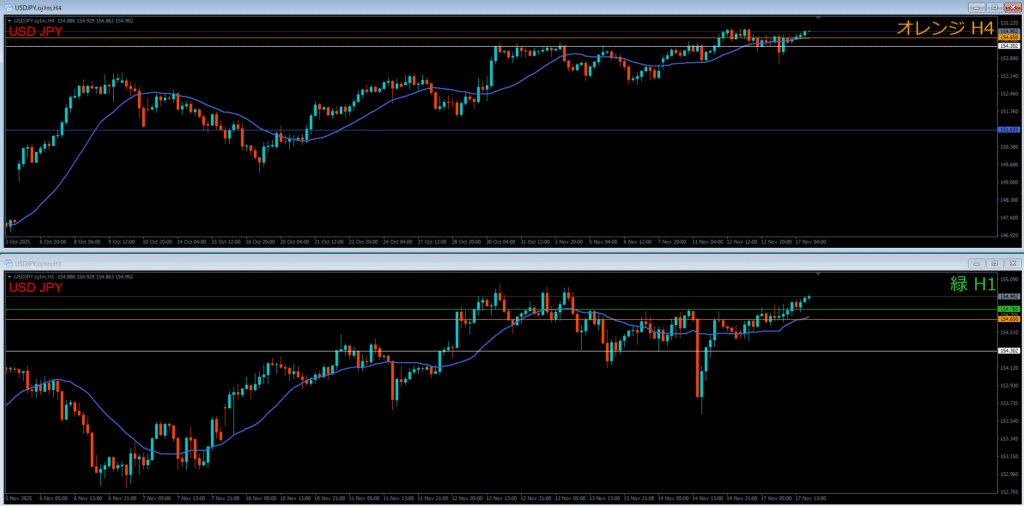Expand the one-click trading arrow on the H1 chart

9,277
